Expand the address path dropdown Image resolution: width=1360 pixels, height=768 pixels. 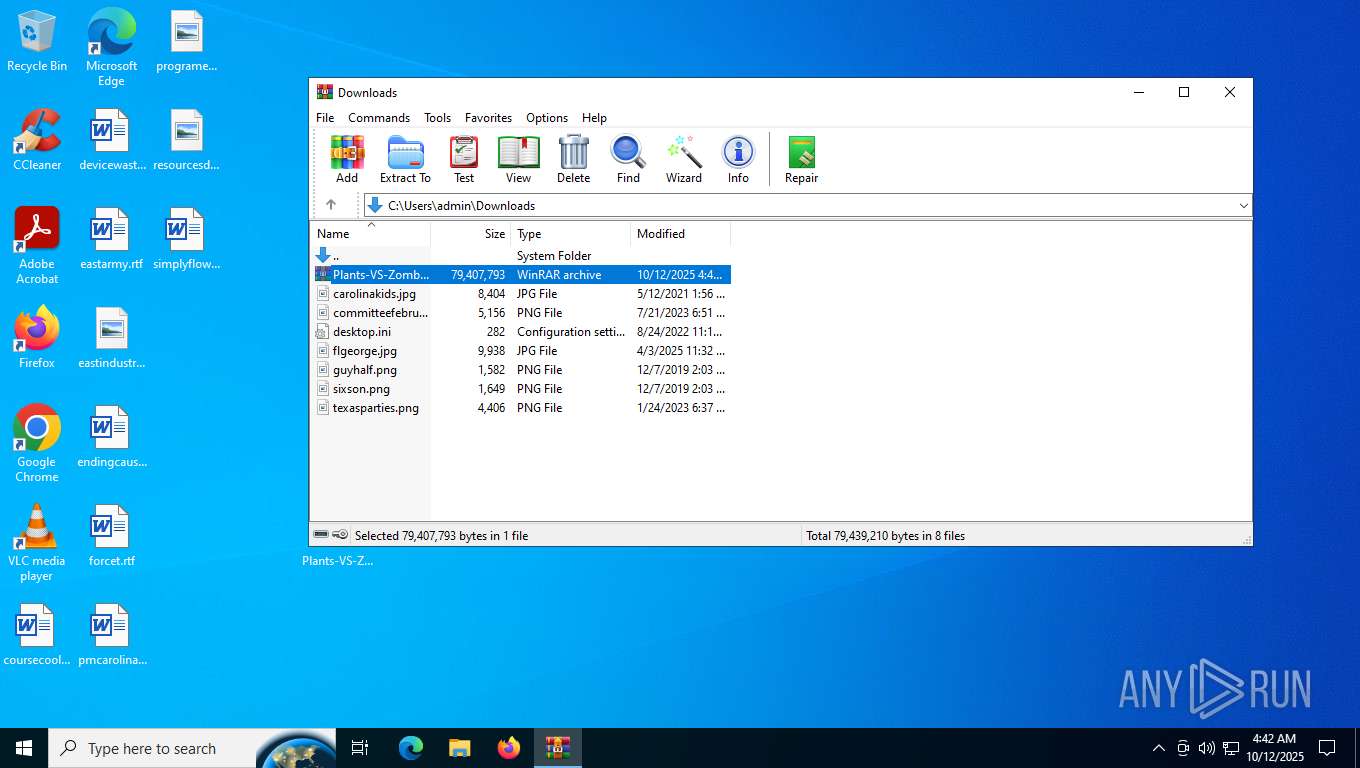[x=1243, y=206]
